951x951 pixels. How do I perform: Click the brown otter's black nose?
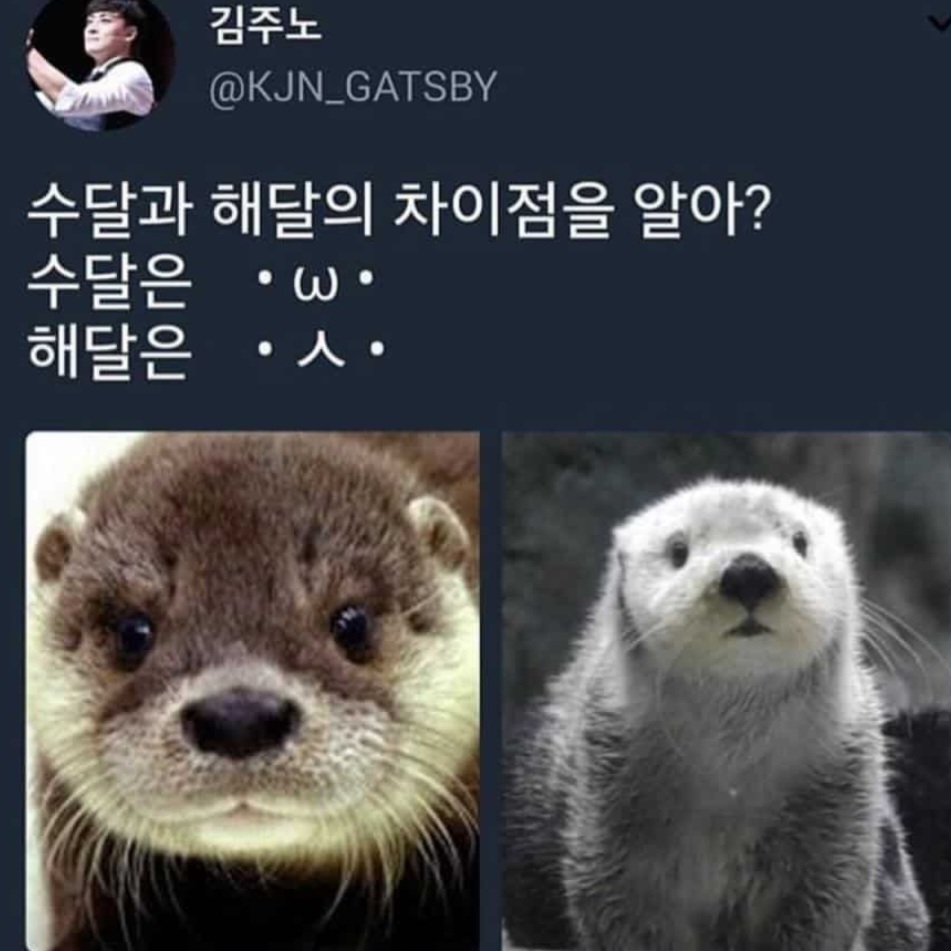point(241,722)
